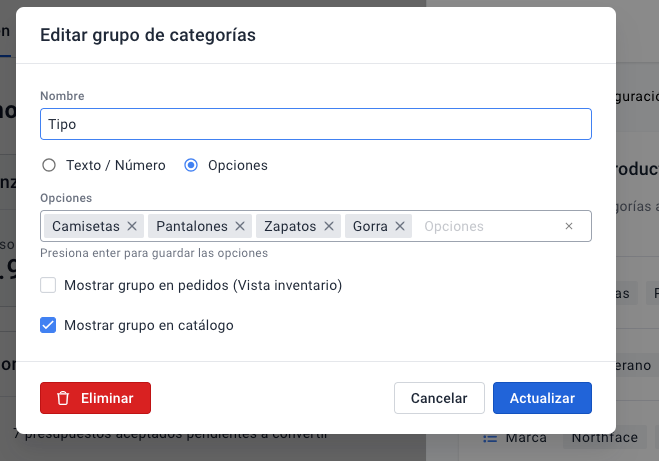Screen dimensions: 659x461
Task: Click the Pantalones chip label
Action: tap(192, 227)
